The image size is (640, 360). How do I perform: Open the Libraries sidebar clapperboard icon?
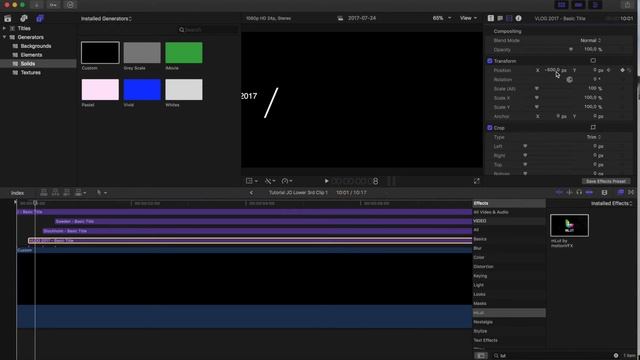[8, 19]
